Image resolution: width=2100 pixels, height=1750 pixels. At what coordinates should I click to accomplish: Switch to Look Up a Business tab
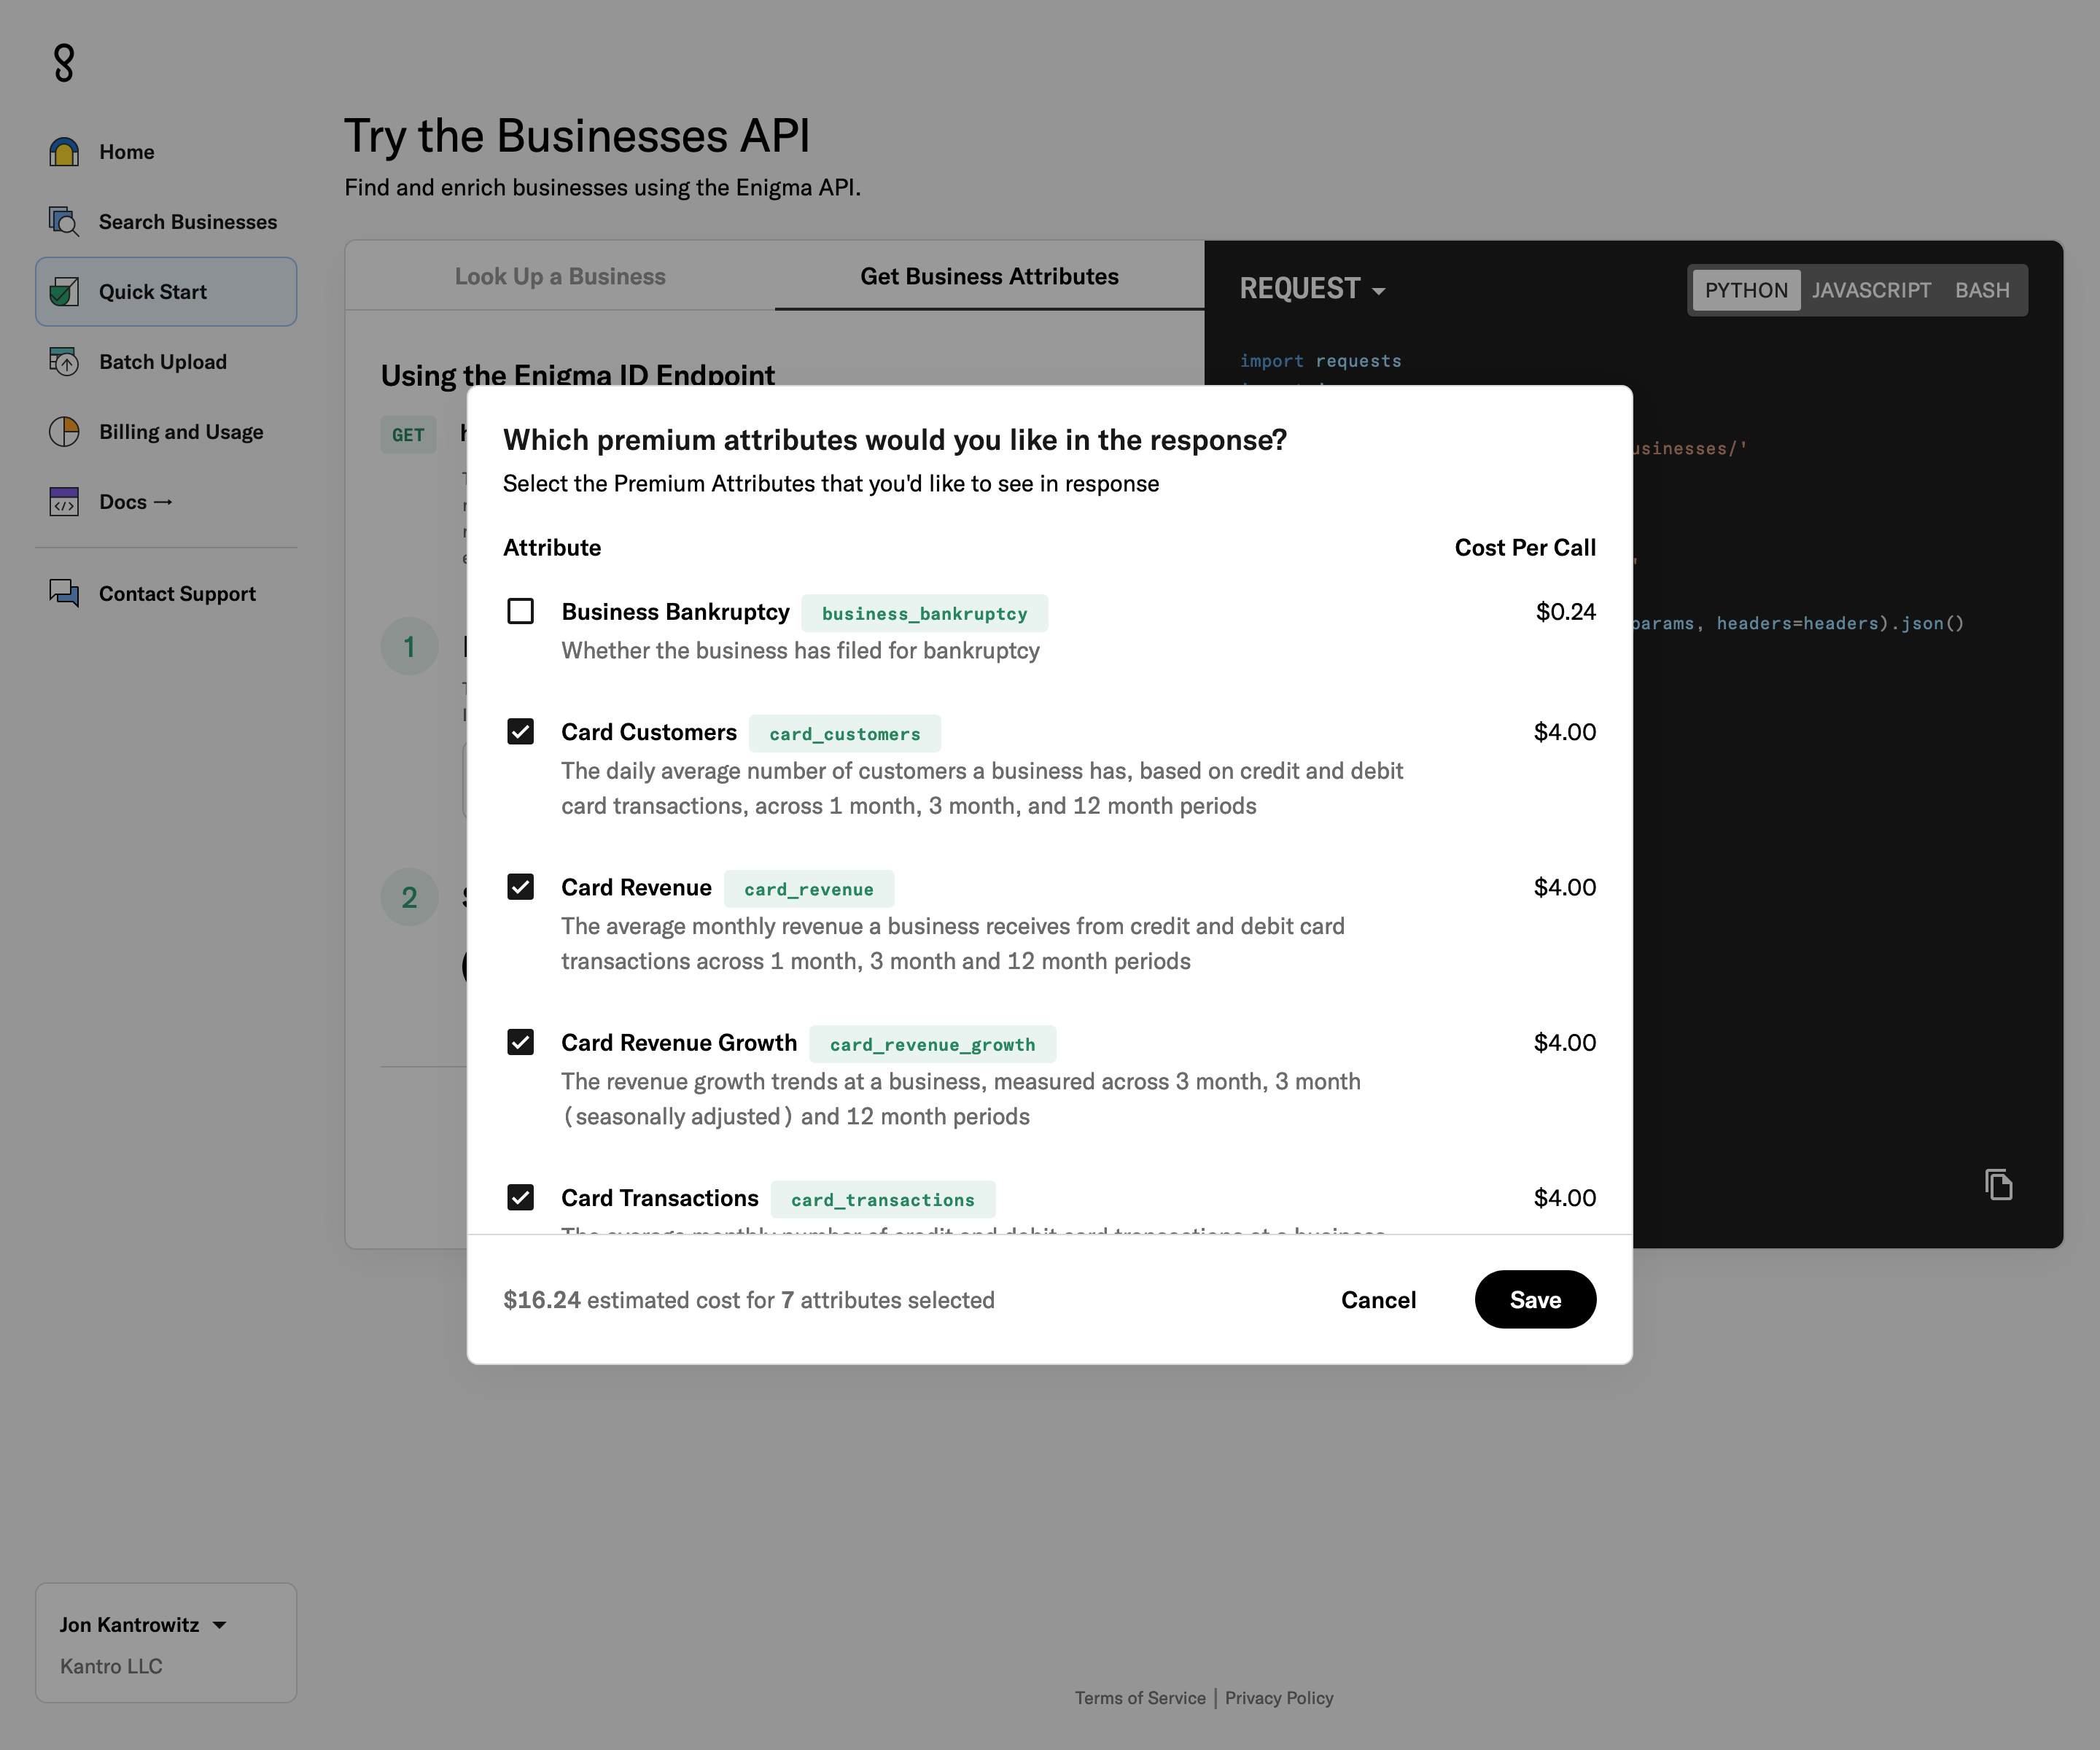[x=560, y=276]
